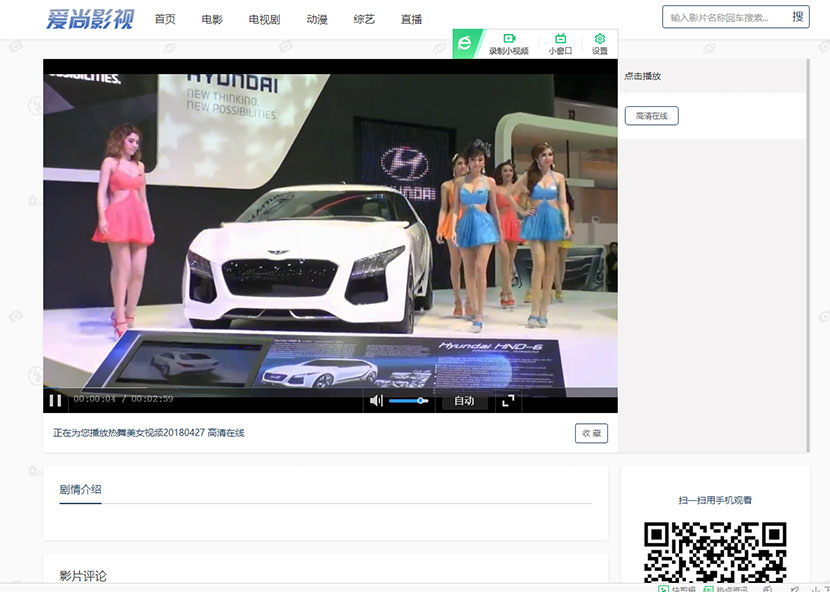Click the green browser e logo

pos(465,43)
